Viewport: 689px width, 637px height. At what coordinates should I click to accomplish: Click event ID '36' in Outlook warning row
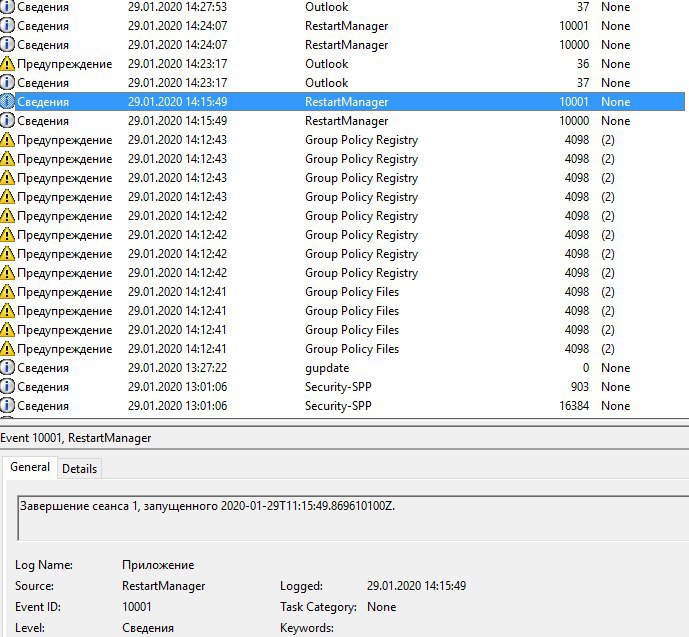coord(583,64)
